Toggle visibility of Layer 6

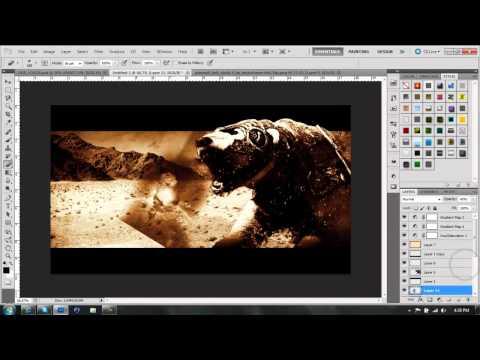pyautogui.click(x=404, y=263)
